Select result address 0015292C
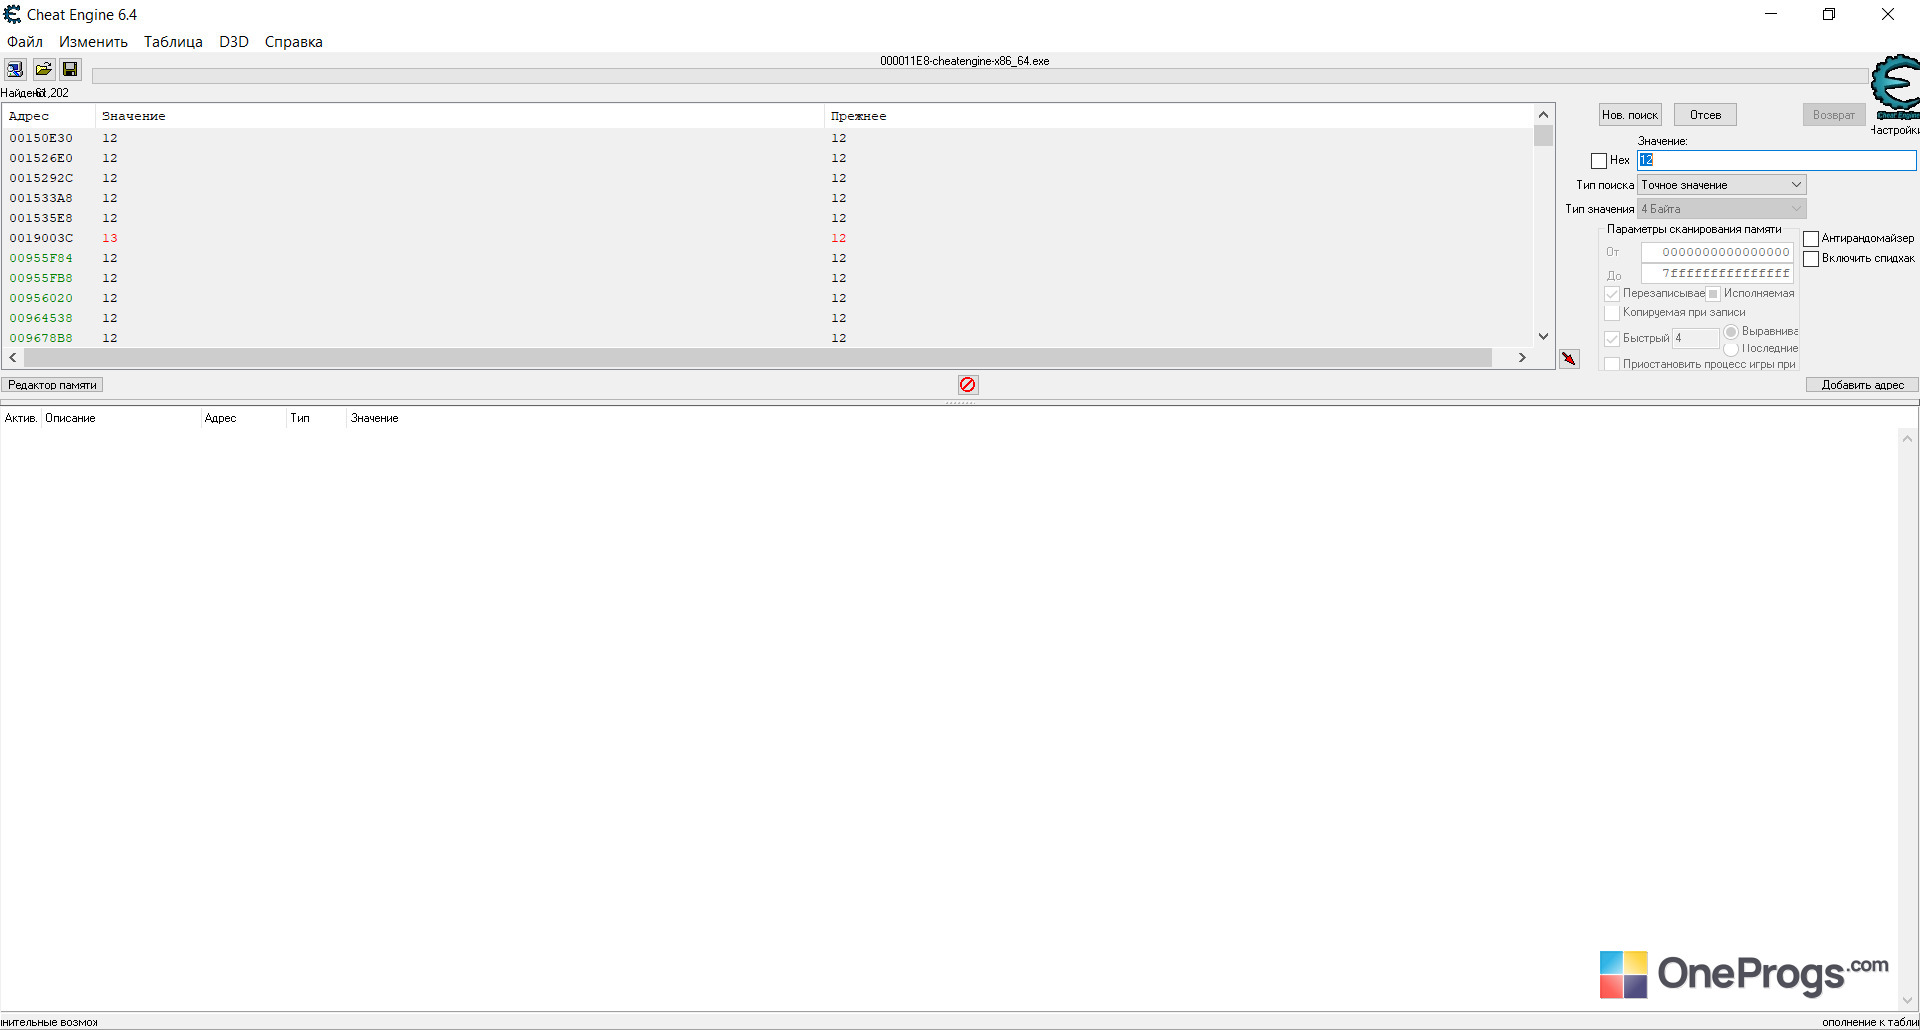The image size is (1920, 1030). [41, 178]
